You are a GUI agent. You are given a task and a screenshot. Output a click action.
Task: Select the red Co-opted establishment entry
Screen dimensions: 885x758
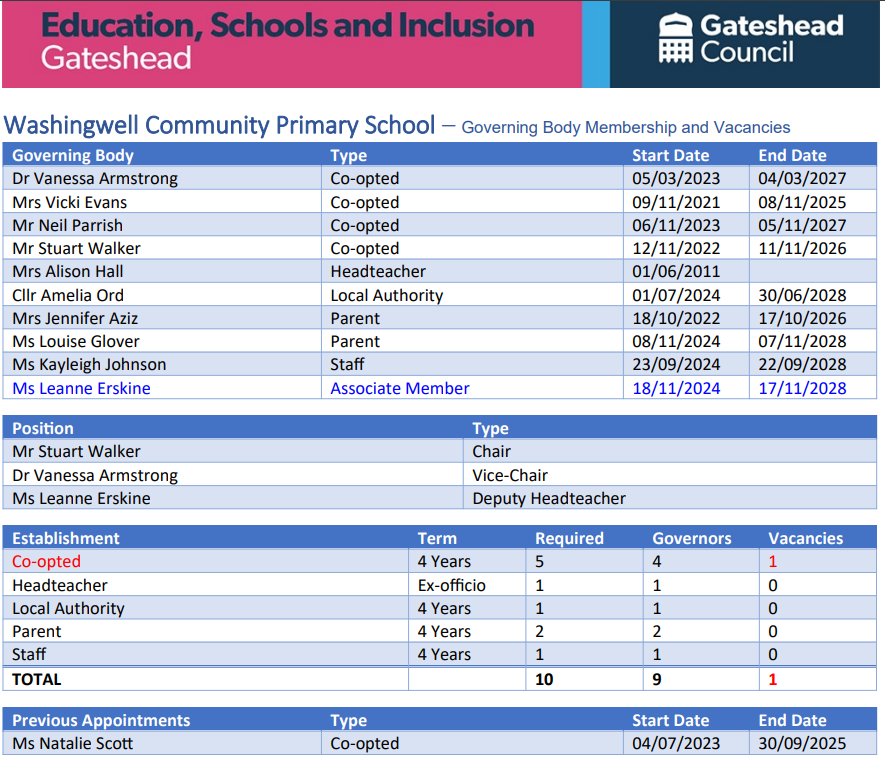[46, 562]
